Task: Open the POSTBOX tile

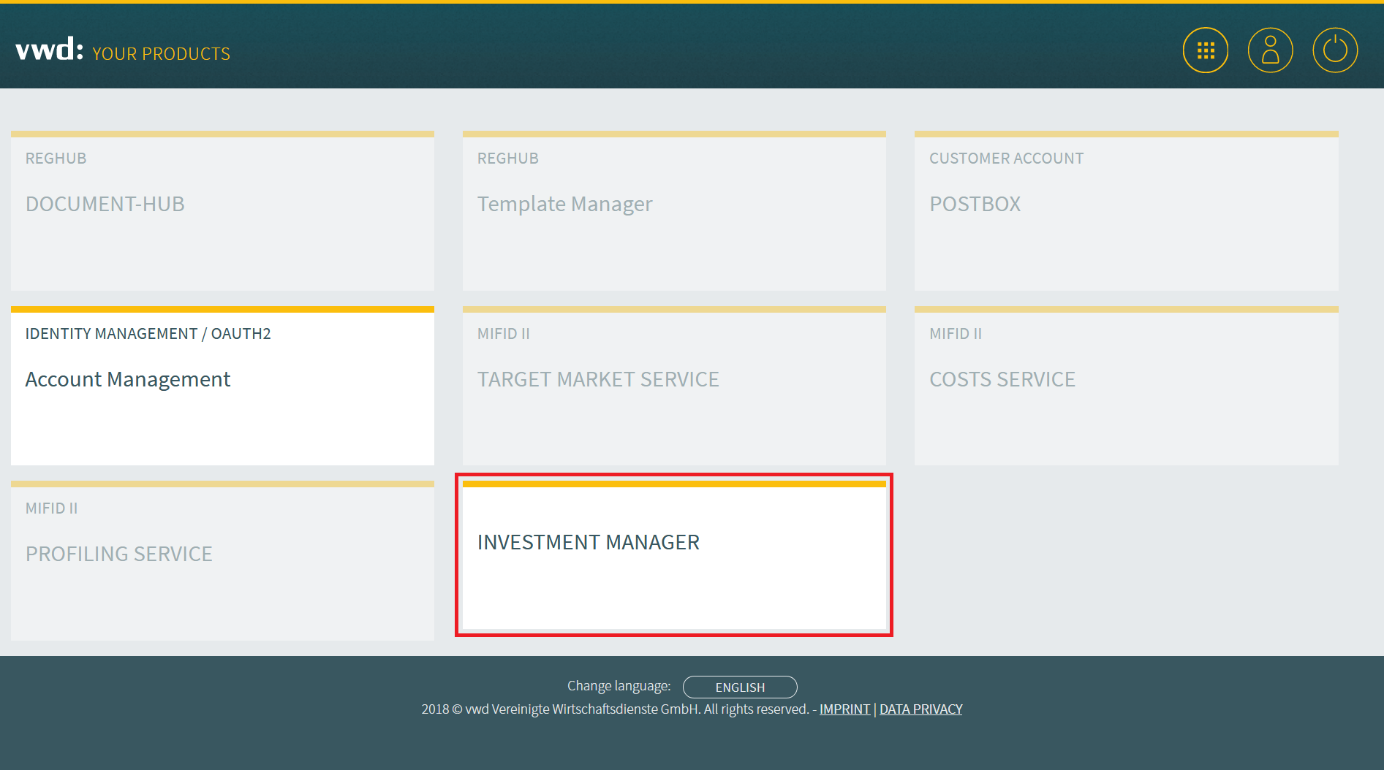Action: pyautogui.click(x=1125, y=212)
